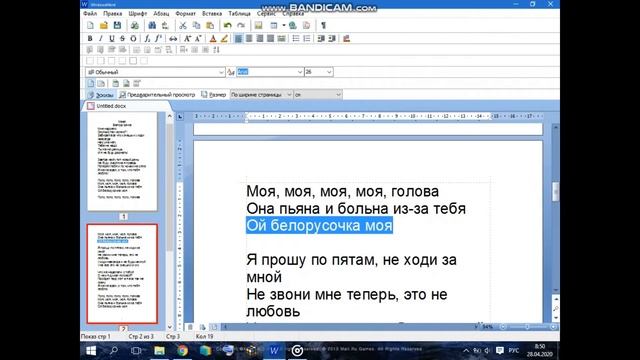Viewport: 640px width, 360px height.
Task: Center align the text
Action: pyautogui.click(x=249, y=39)
